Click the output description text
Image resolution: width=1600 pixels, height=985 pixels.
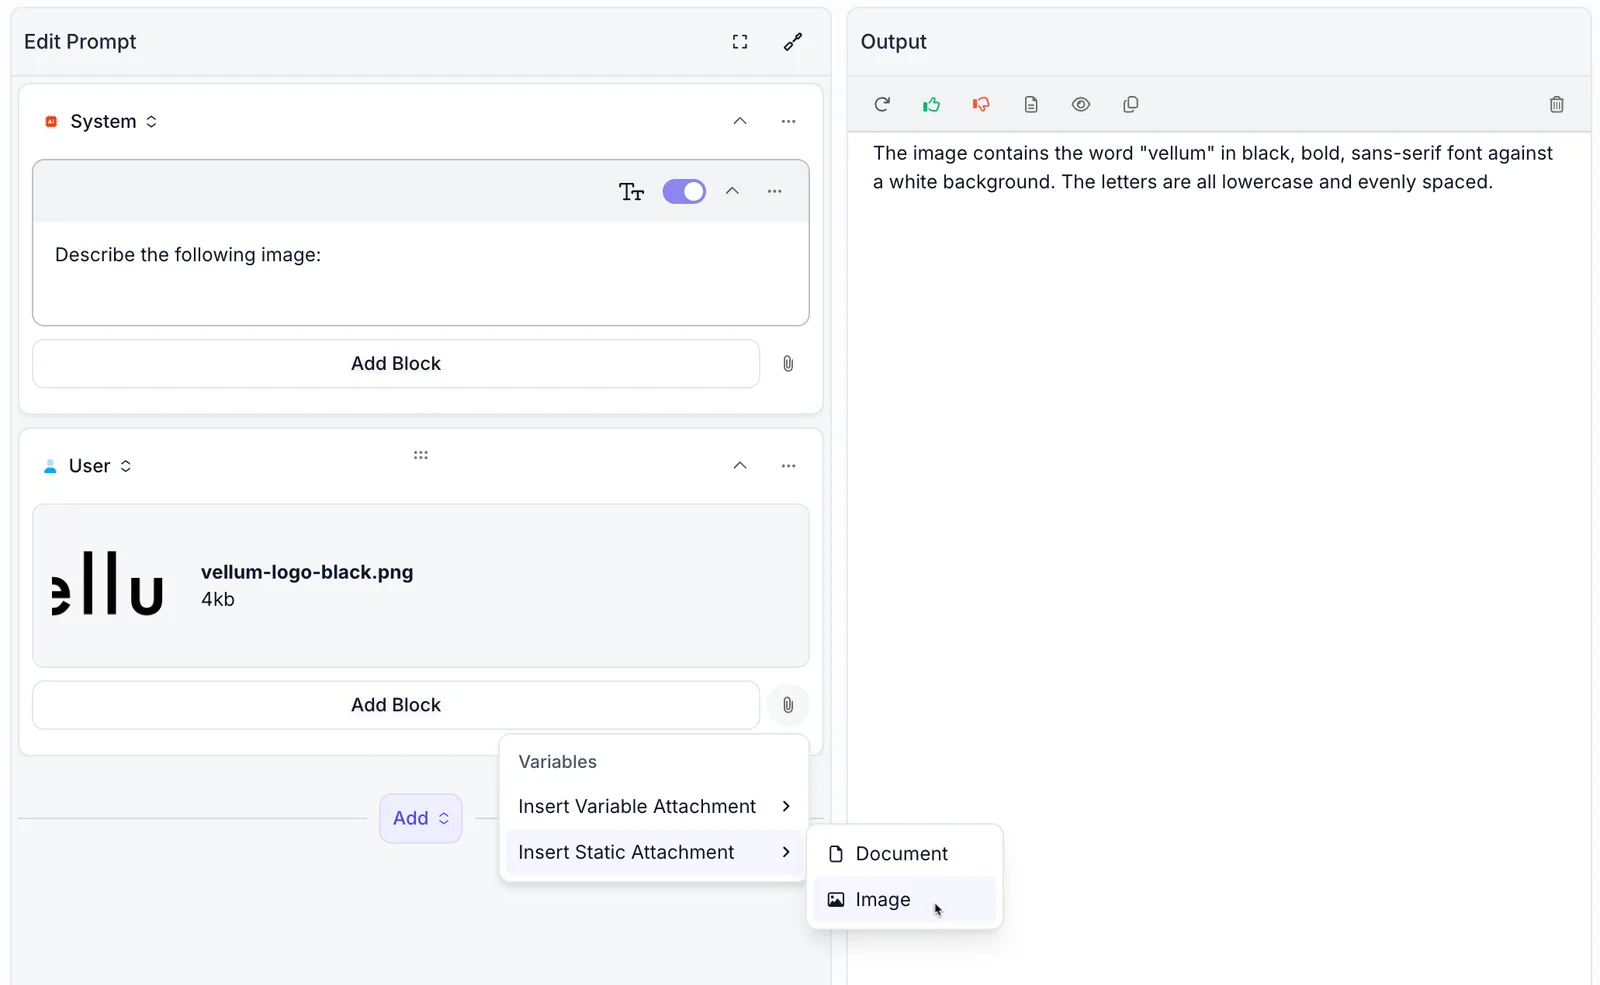click(1212, 168)
